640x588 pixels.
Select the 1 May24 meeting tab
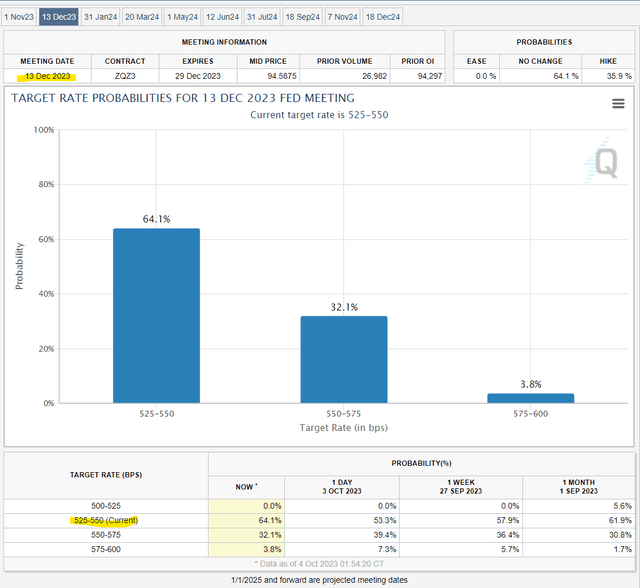[x=182, y=17]
